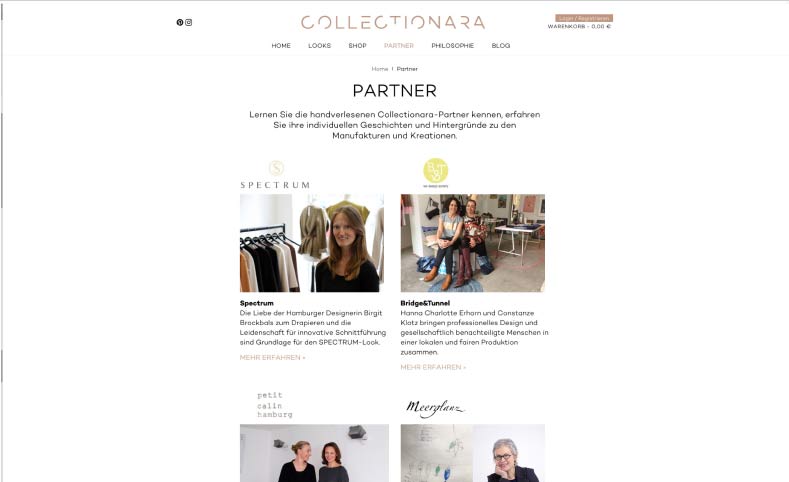Open the Looks menu item

320,46
